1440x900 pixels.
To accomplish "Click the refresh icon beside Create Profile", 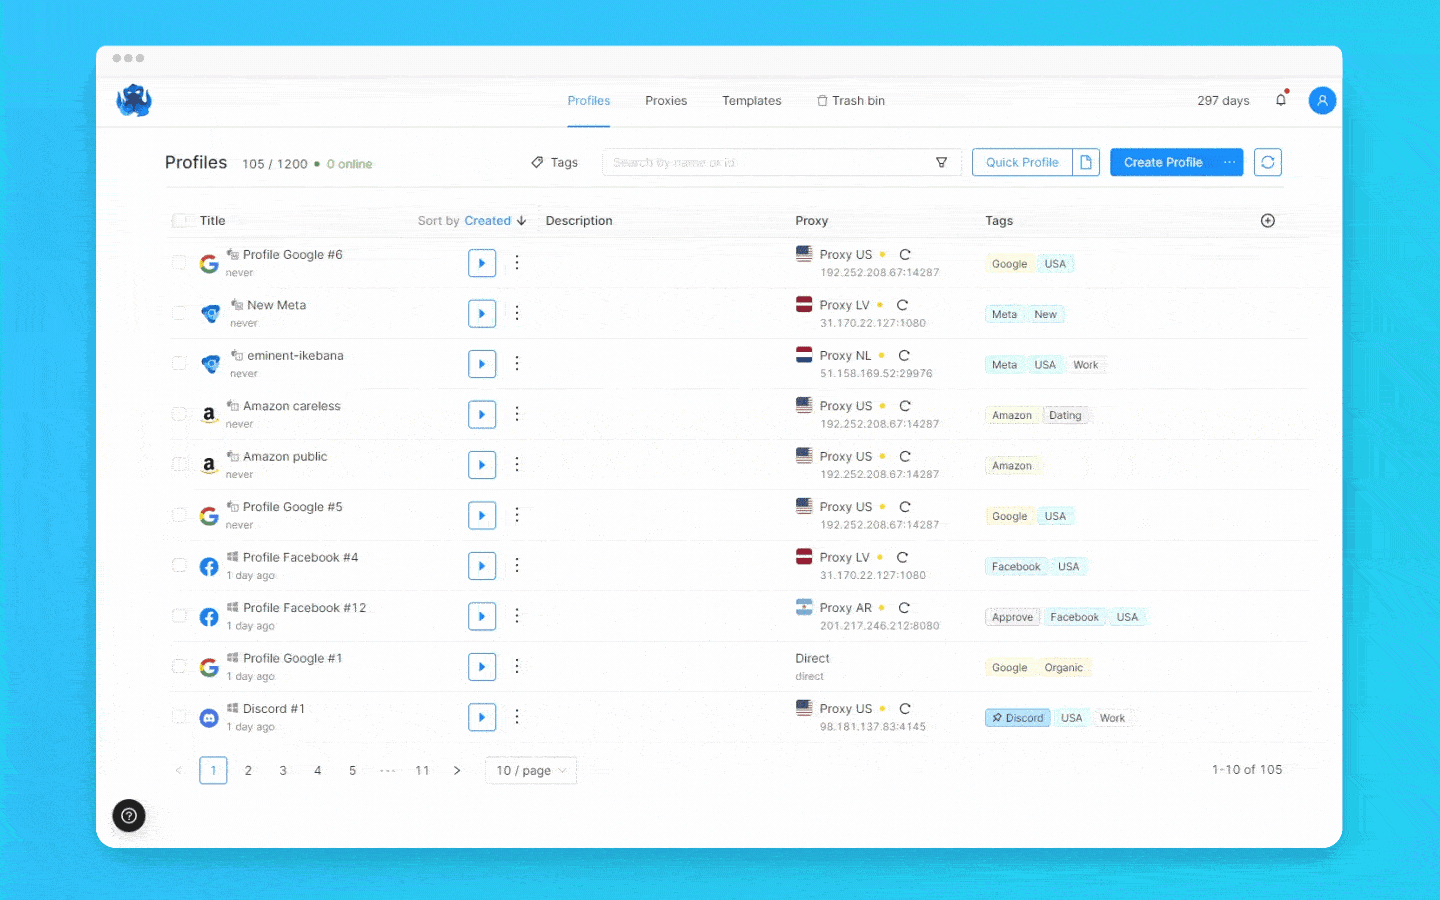I will [x=1267, y=161].
